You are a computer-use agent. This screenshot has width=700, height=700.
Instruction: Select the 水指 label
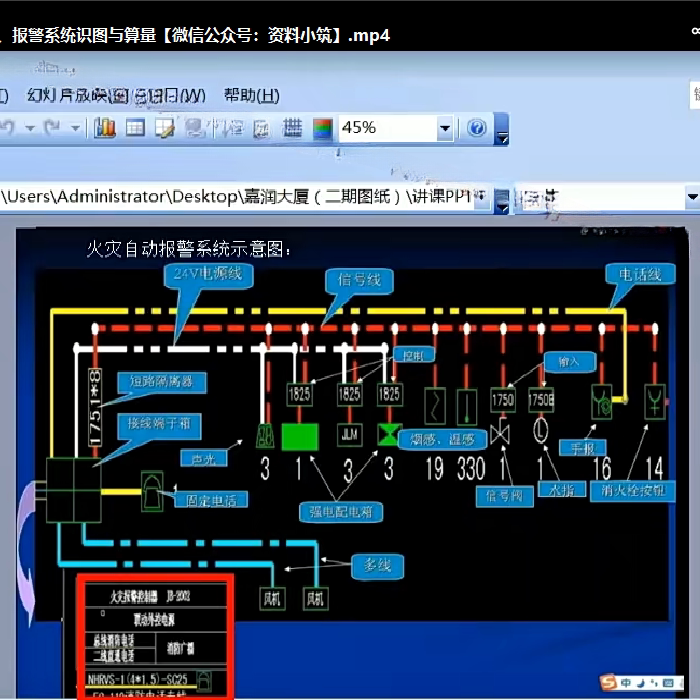562,490
